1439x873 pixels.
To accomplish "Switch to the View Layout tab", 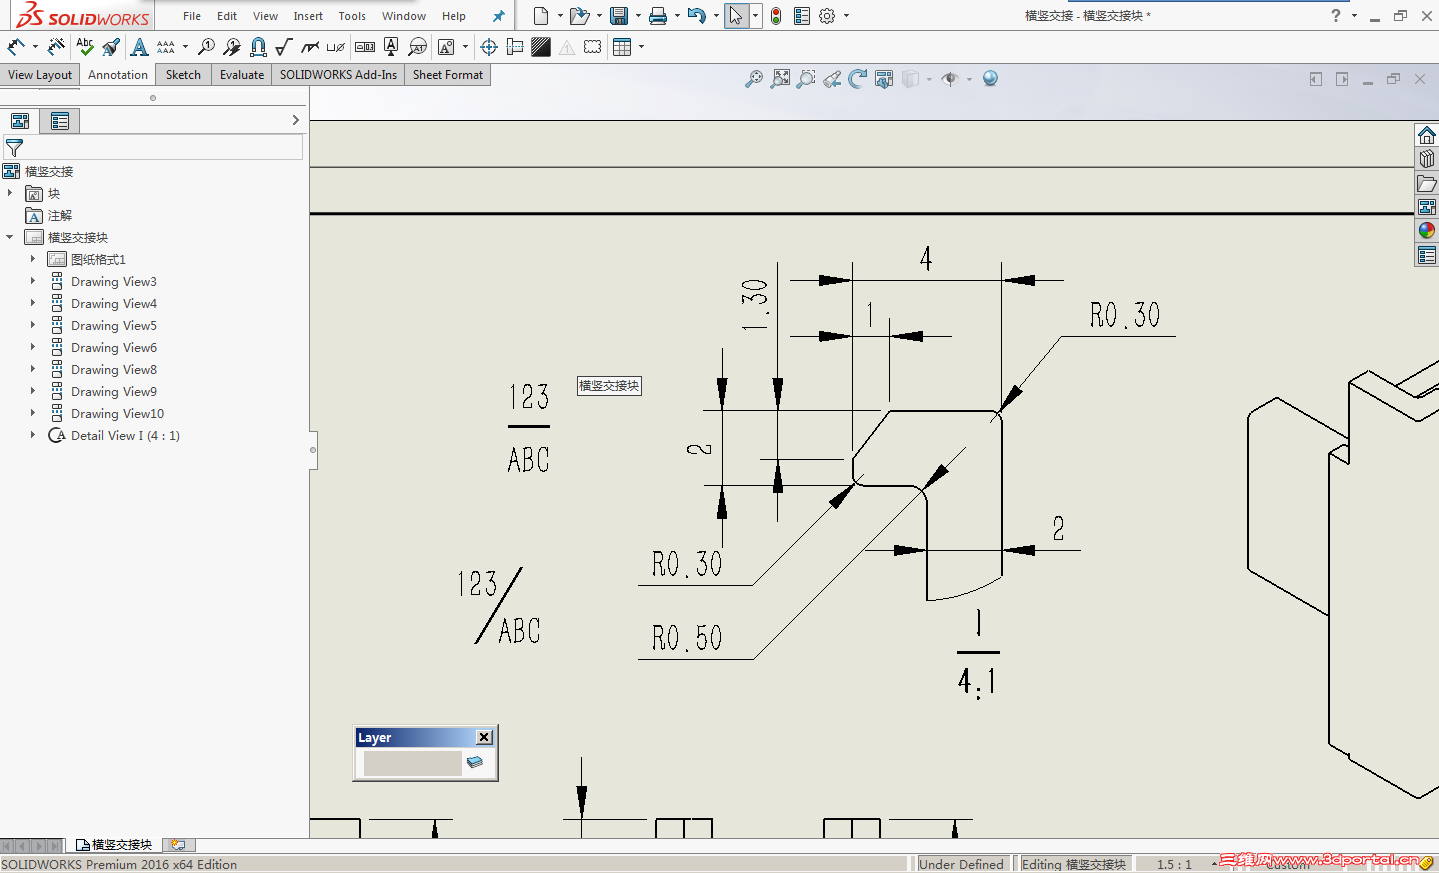I will (40, 75).
